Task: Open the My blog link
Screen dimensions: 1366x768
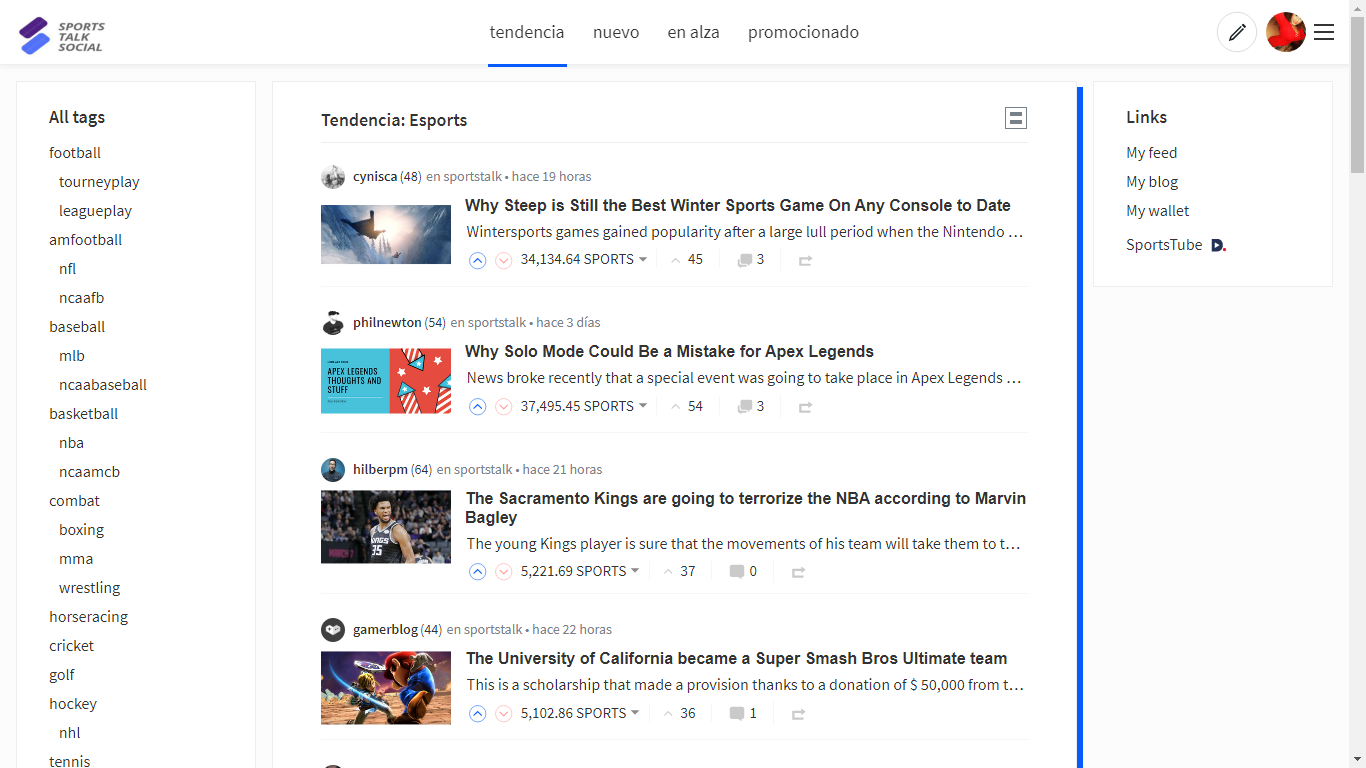Action: tap(1152, 182)
